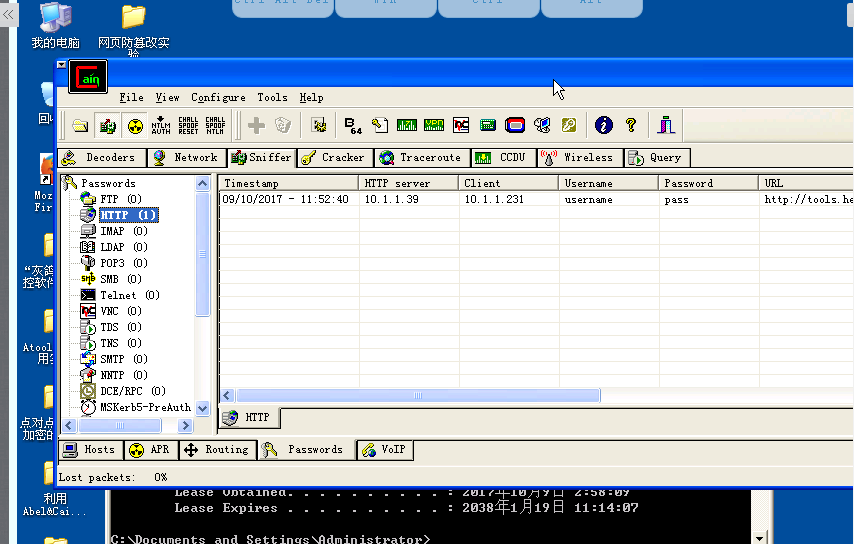Click the Remove from list trash icon
The image size is (854, 544).
point(283,126)
